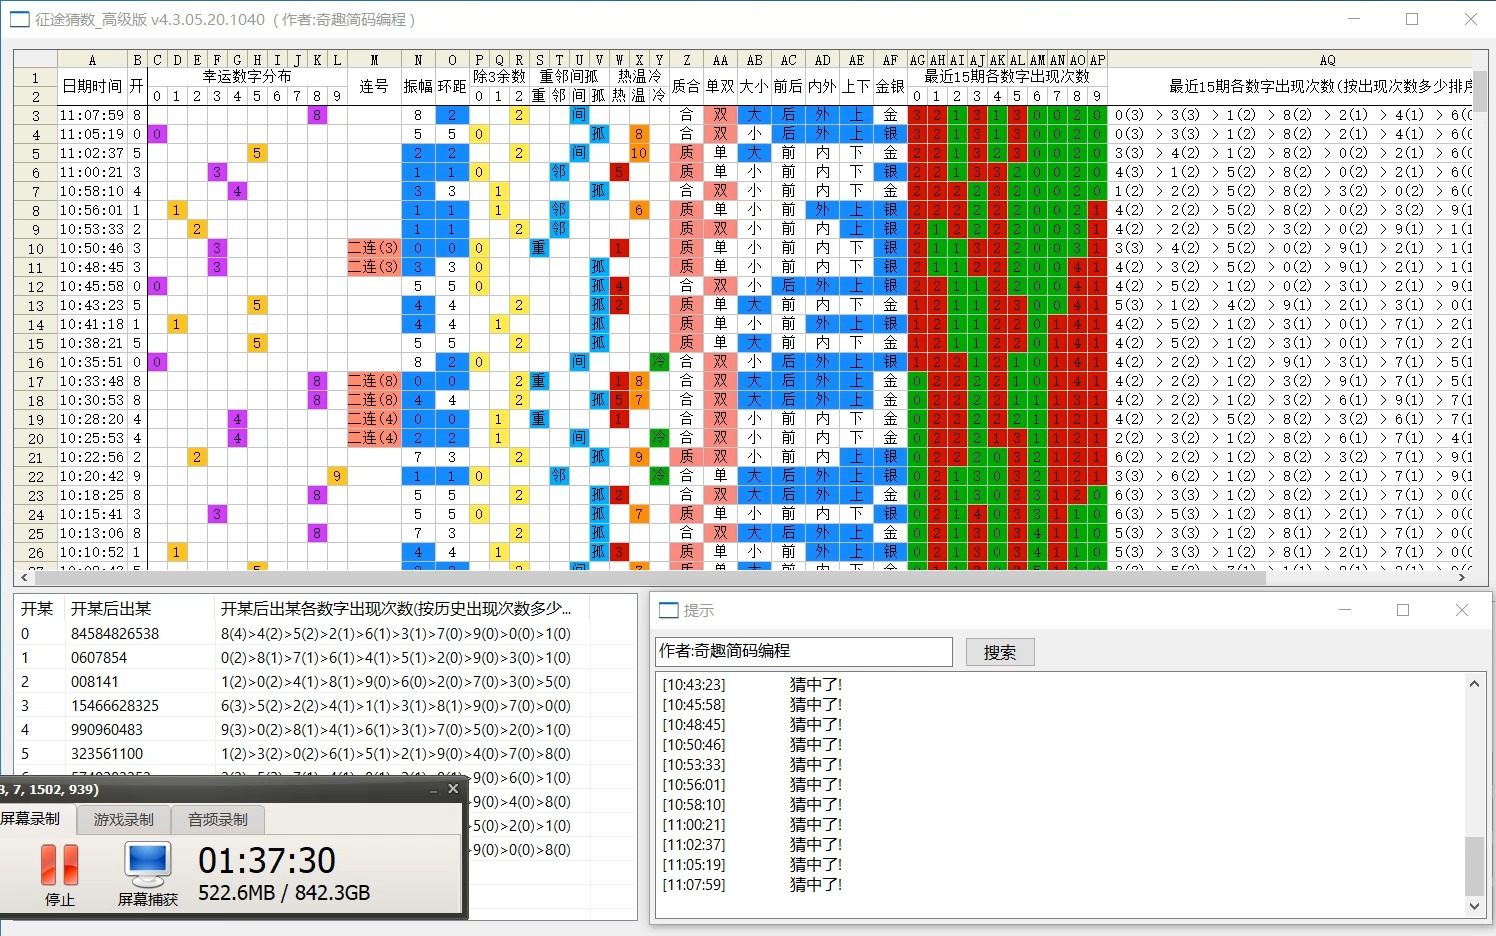Click the monitor screen-capture icon
Screen dimensions: 1496x936
(148, 864)
